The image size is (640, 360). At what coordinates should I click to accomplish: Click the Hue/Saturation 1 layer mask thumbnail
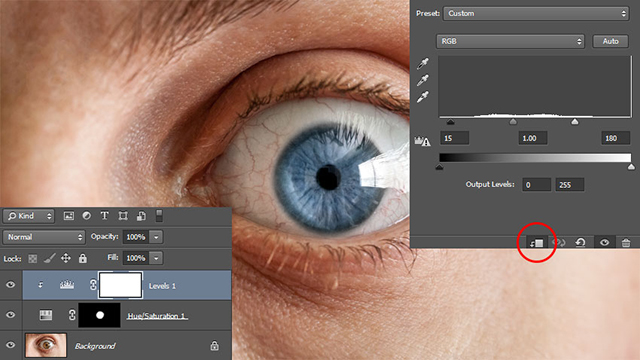pos(100,315)
